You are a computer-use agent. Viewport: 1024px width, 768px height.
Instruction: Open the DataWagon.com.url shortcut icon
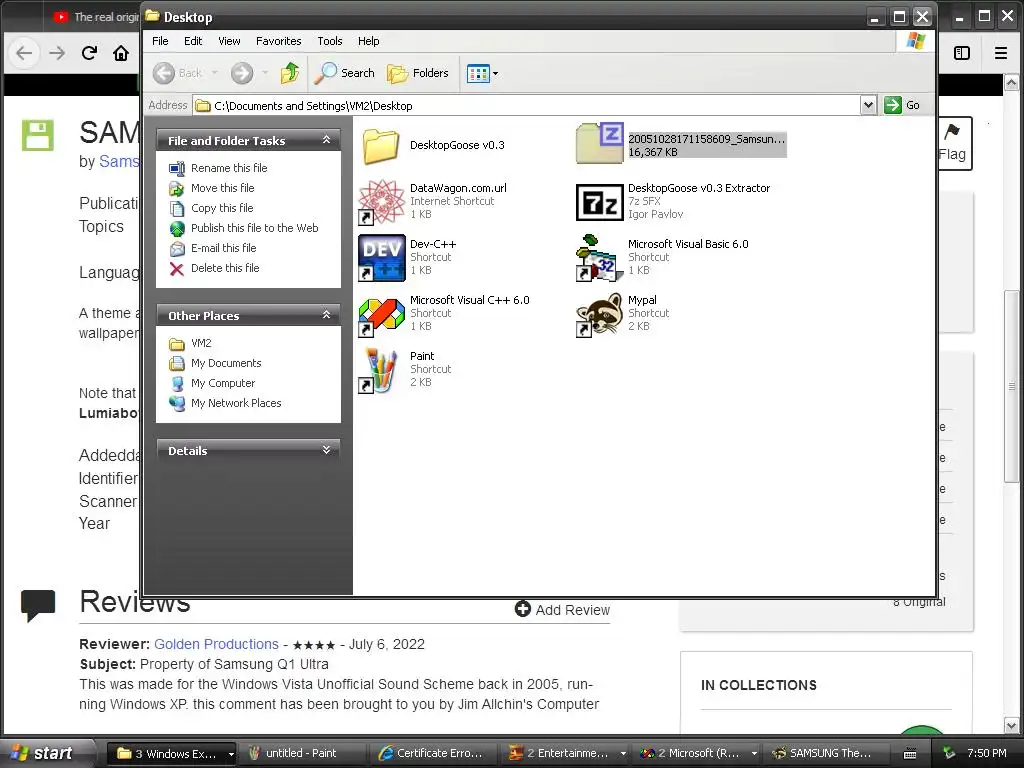click(x=381, y=202)
